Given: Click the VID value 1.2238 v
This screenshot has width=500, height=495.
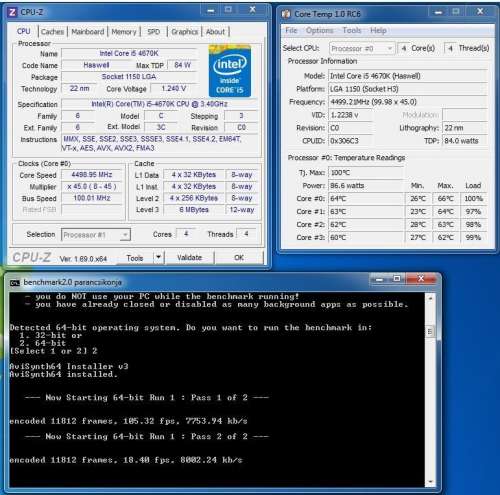Looking at the screenshot, I should [350, 115].
